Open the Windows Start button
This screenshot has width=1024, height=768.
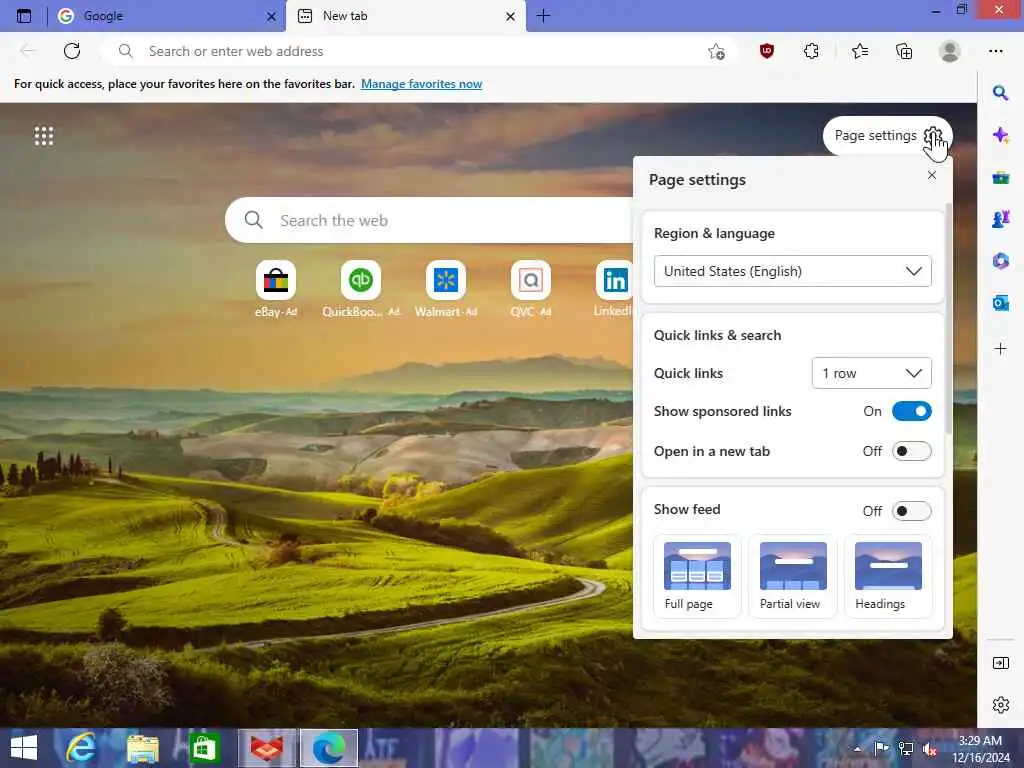click(x=24, y=748)
